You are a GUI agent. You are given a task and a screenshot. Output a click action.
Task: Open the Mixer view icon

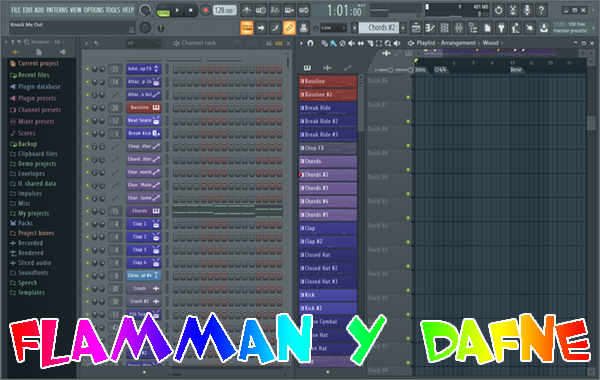458,28
